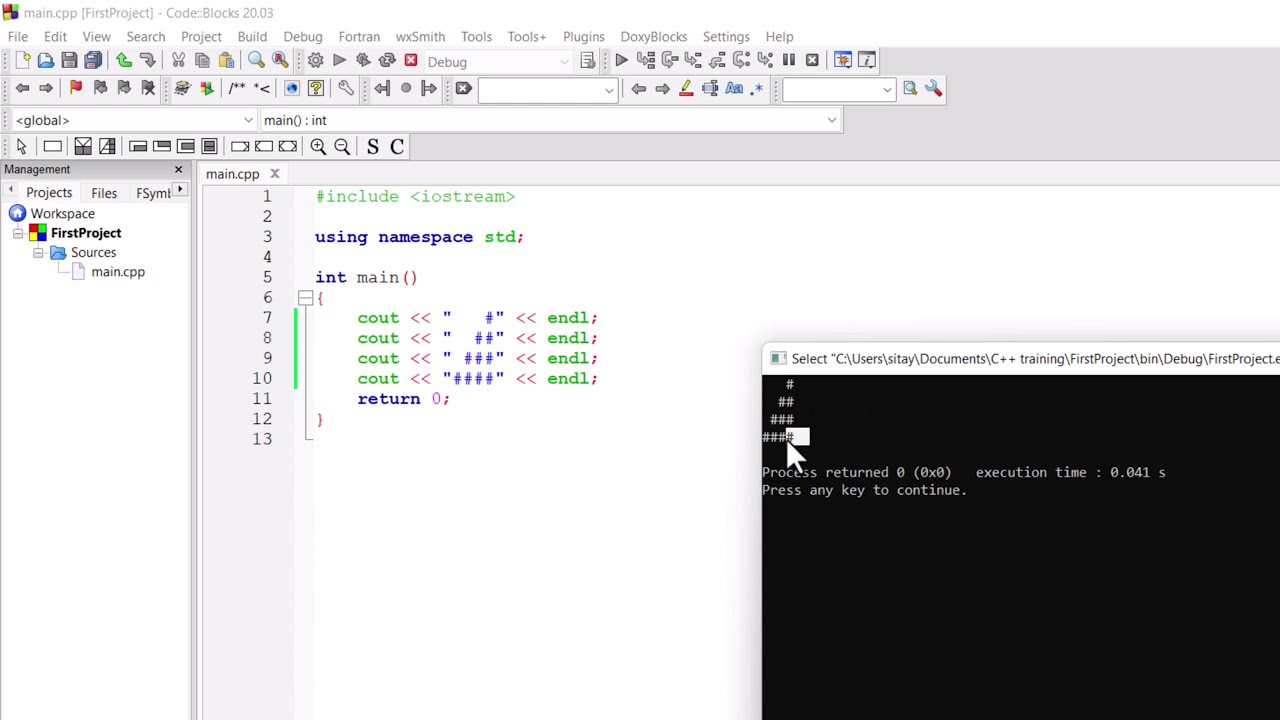Click the Zoom out magnifier icon
This screenshot has width=1280, height=720.
(x=342, y=147)
